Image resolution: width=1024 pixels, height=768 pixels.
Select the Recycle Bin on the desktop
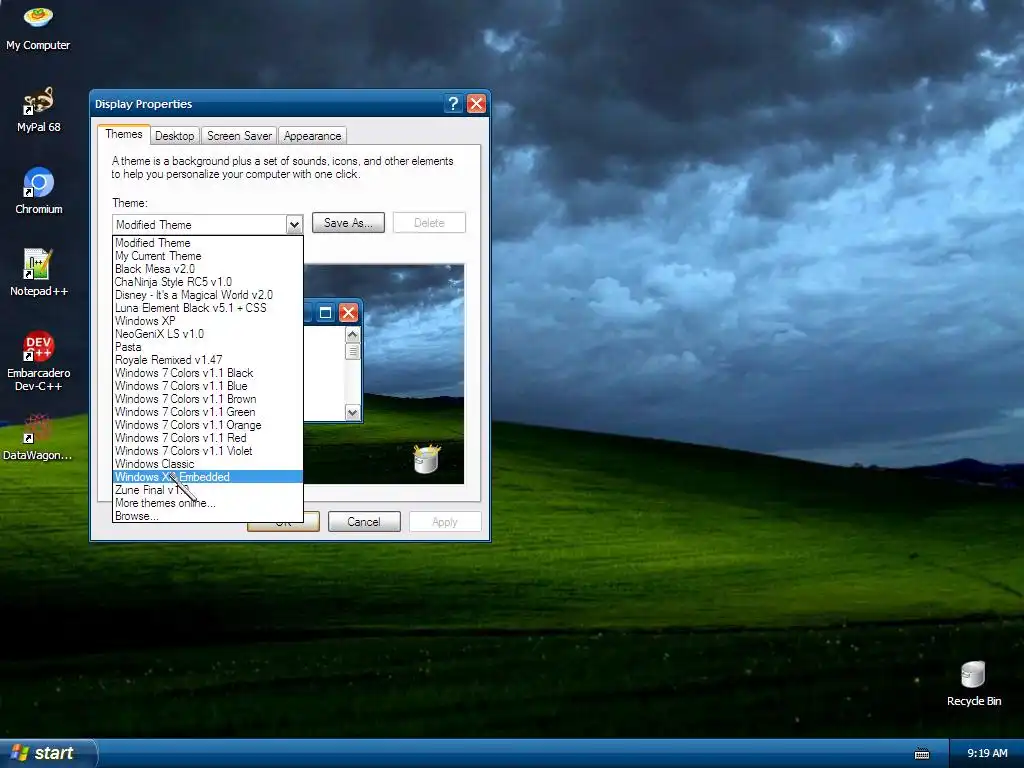pos(974,684)
